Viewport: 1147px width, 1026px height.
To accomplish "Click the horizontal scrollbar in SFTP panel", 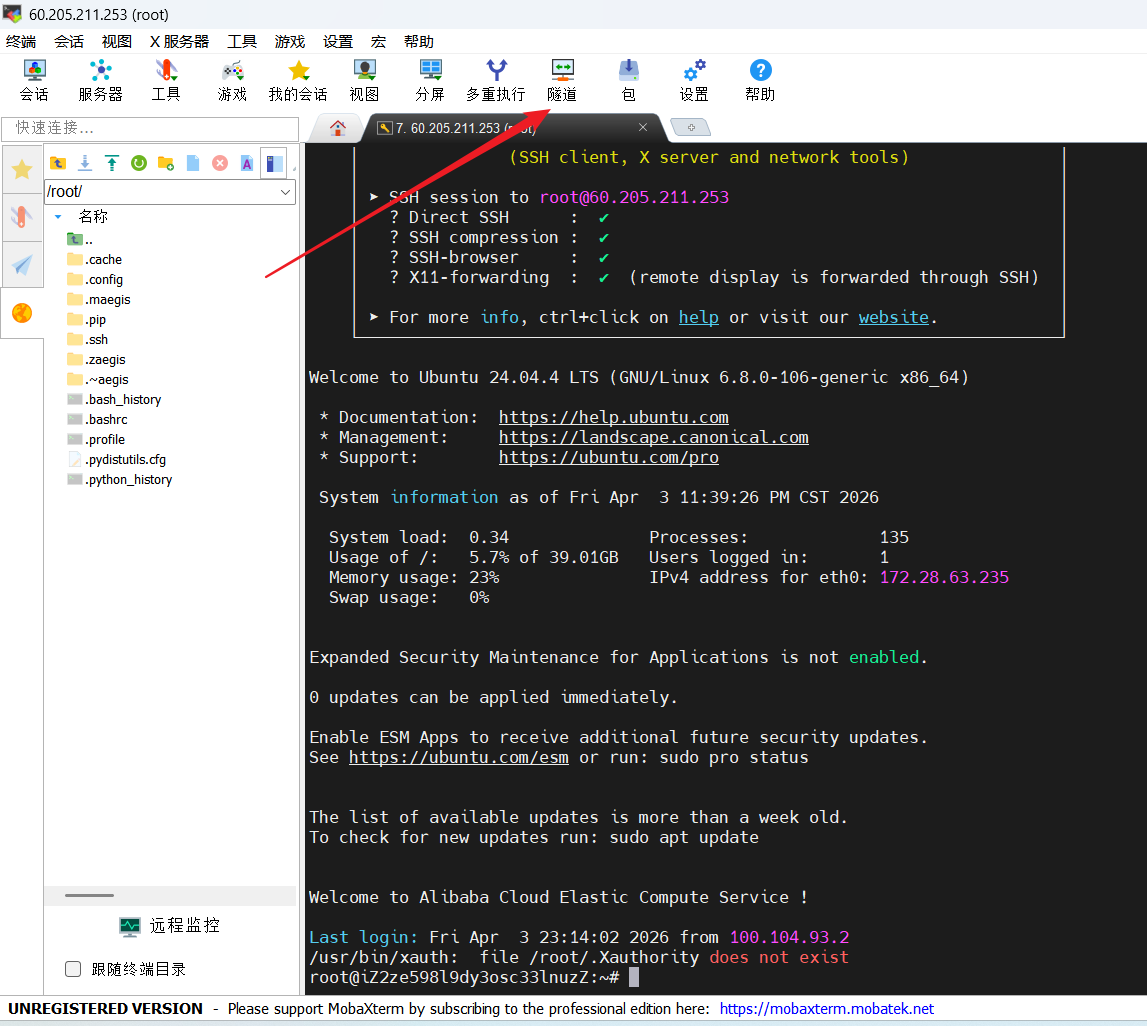I will click(x=89, y=895).
